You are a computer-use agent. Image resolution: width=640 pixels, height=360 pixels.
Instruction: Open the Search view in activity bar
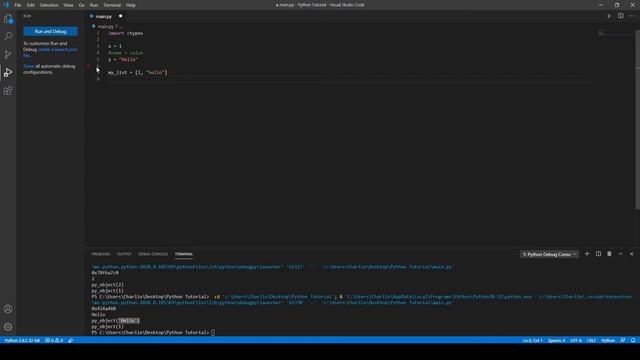coord(8,36)
